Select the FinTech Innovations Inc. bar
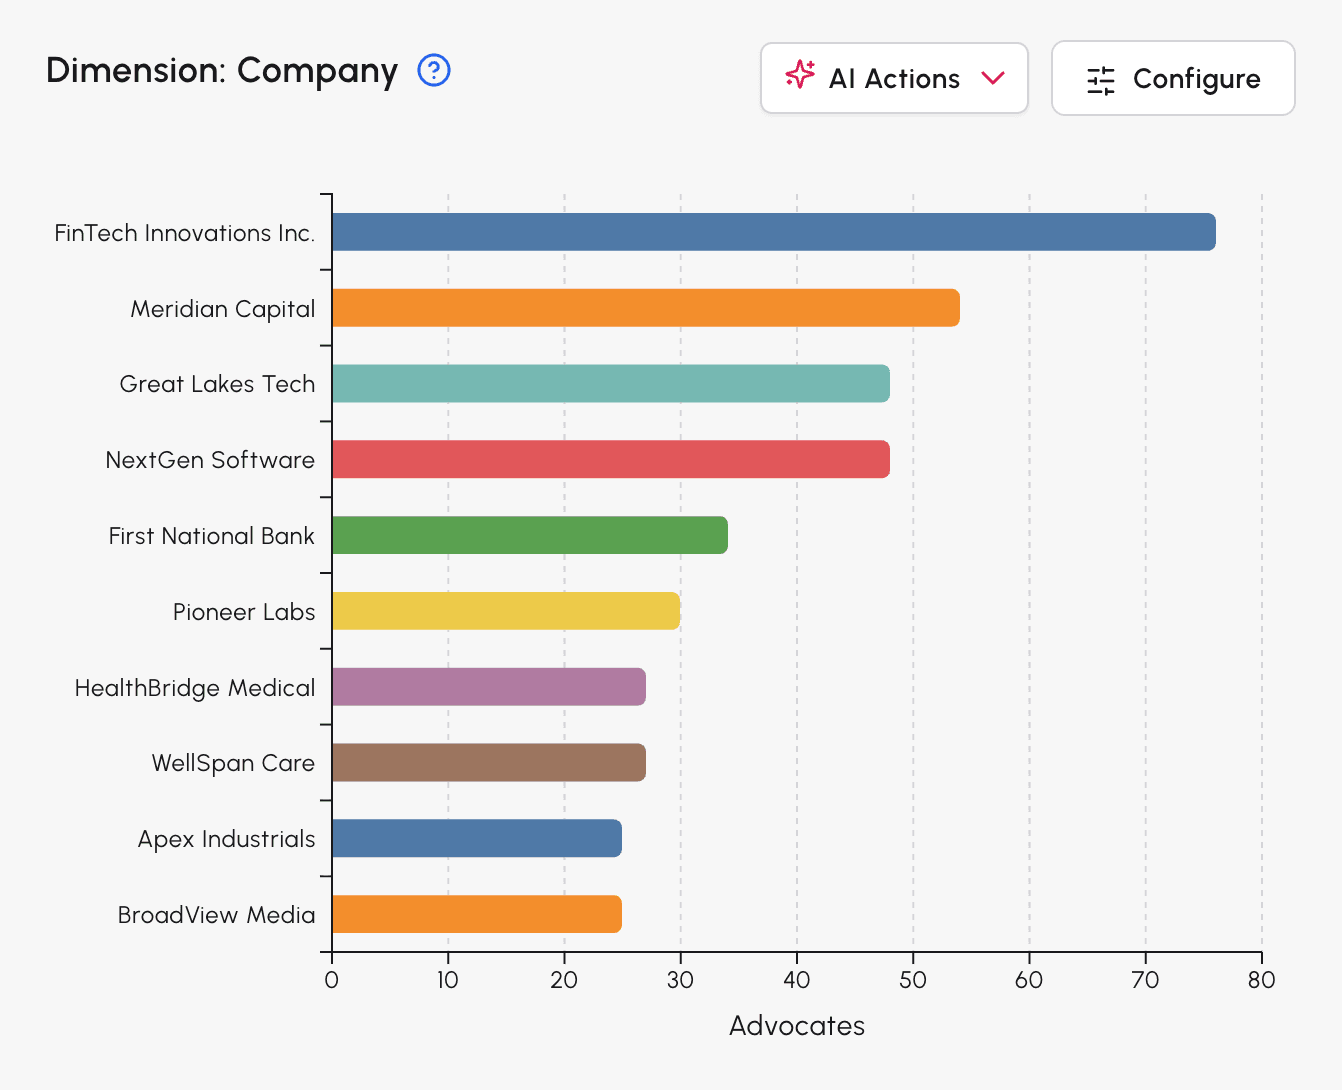The height and width of the screenshot is (1090, 1342). [774, 232]
